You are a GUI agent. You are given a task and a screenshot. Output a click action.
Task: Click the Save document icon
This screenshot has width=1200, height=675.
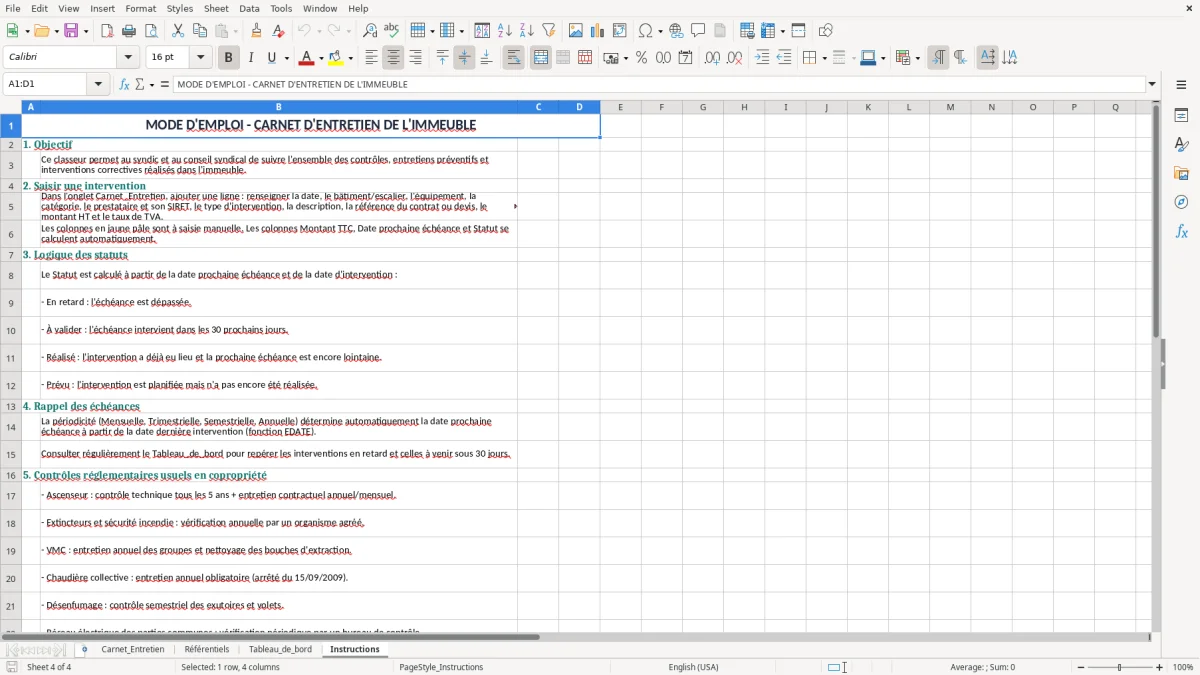(x=72, y=31)
